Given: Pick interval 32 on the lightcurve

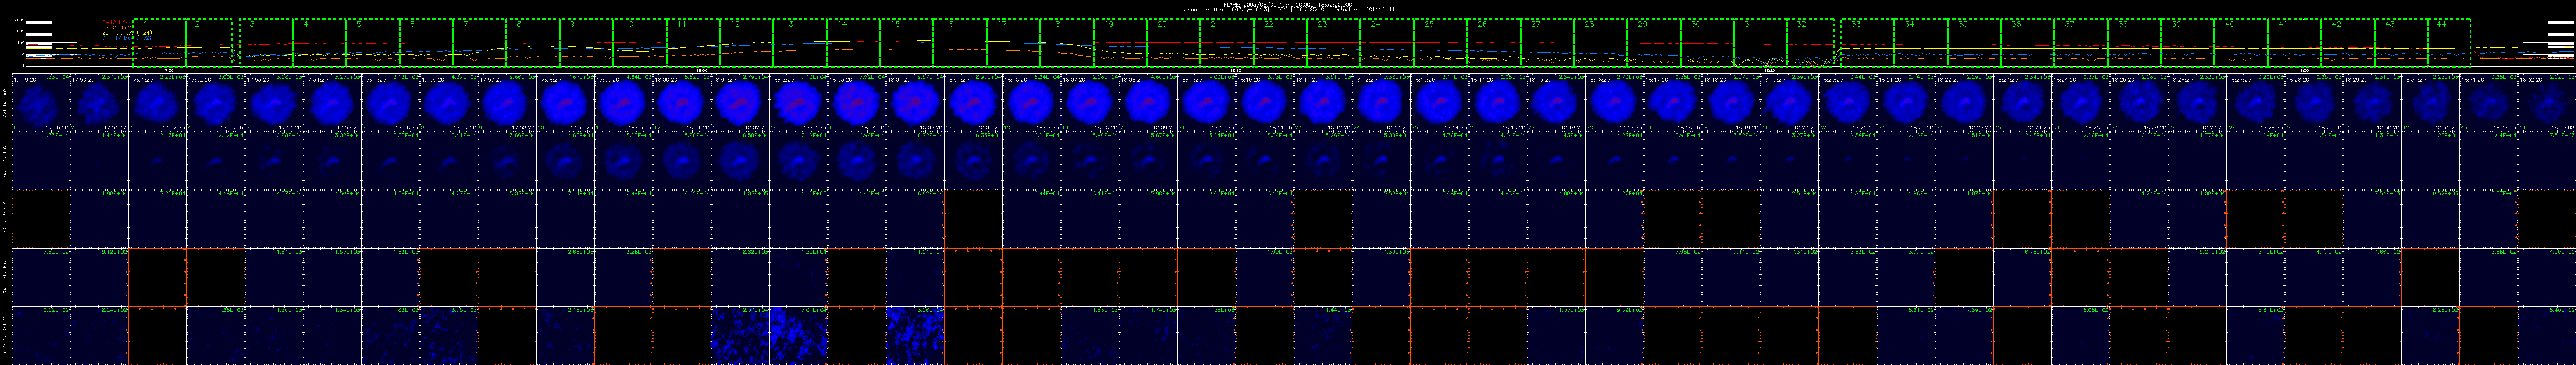Looking at the screenshot, I should (x=1811, y=43).
